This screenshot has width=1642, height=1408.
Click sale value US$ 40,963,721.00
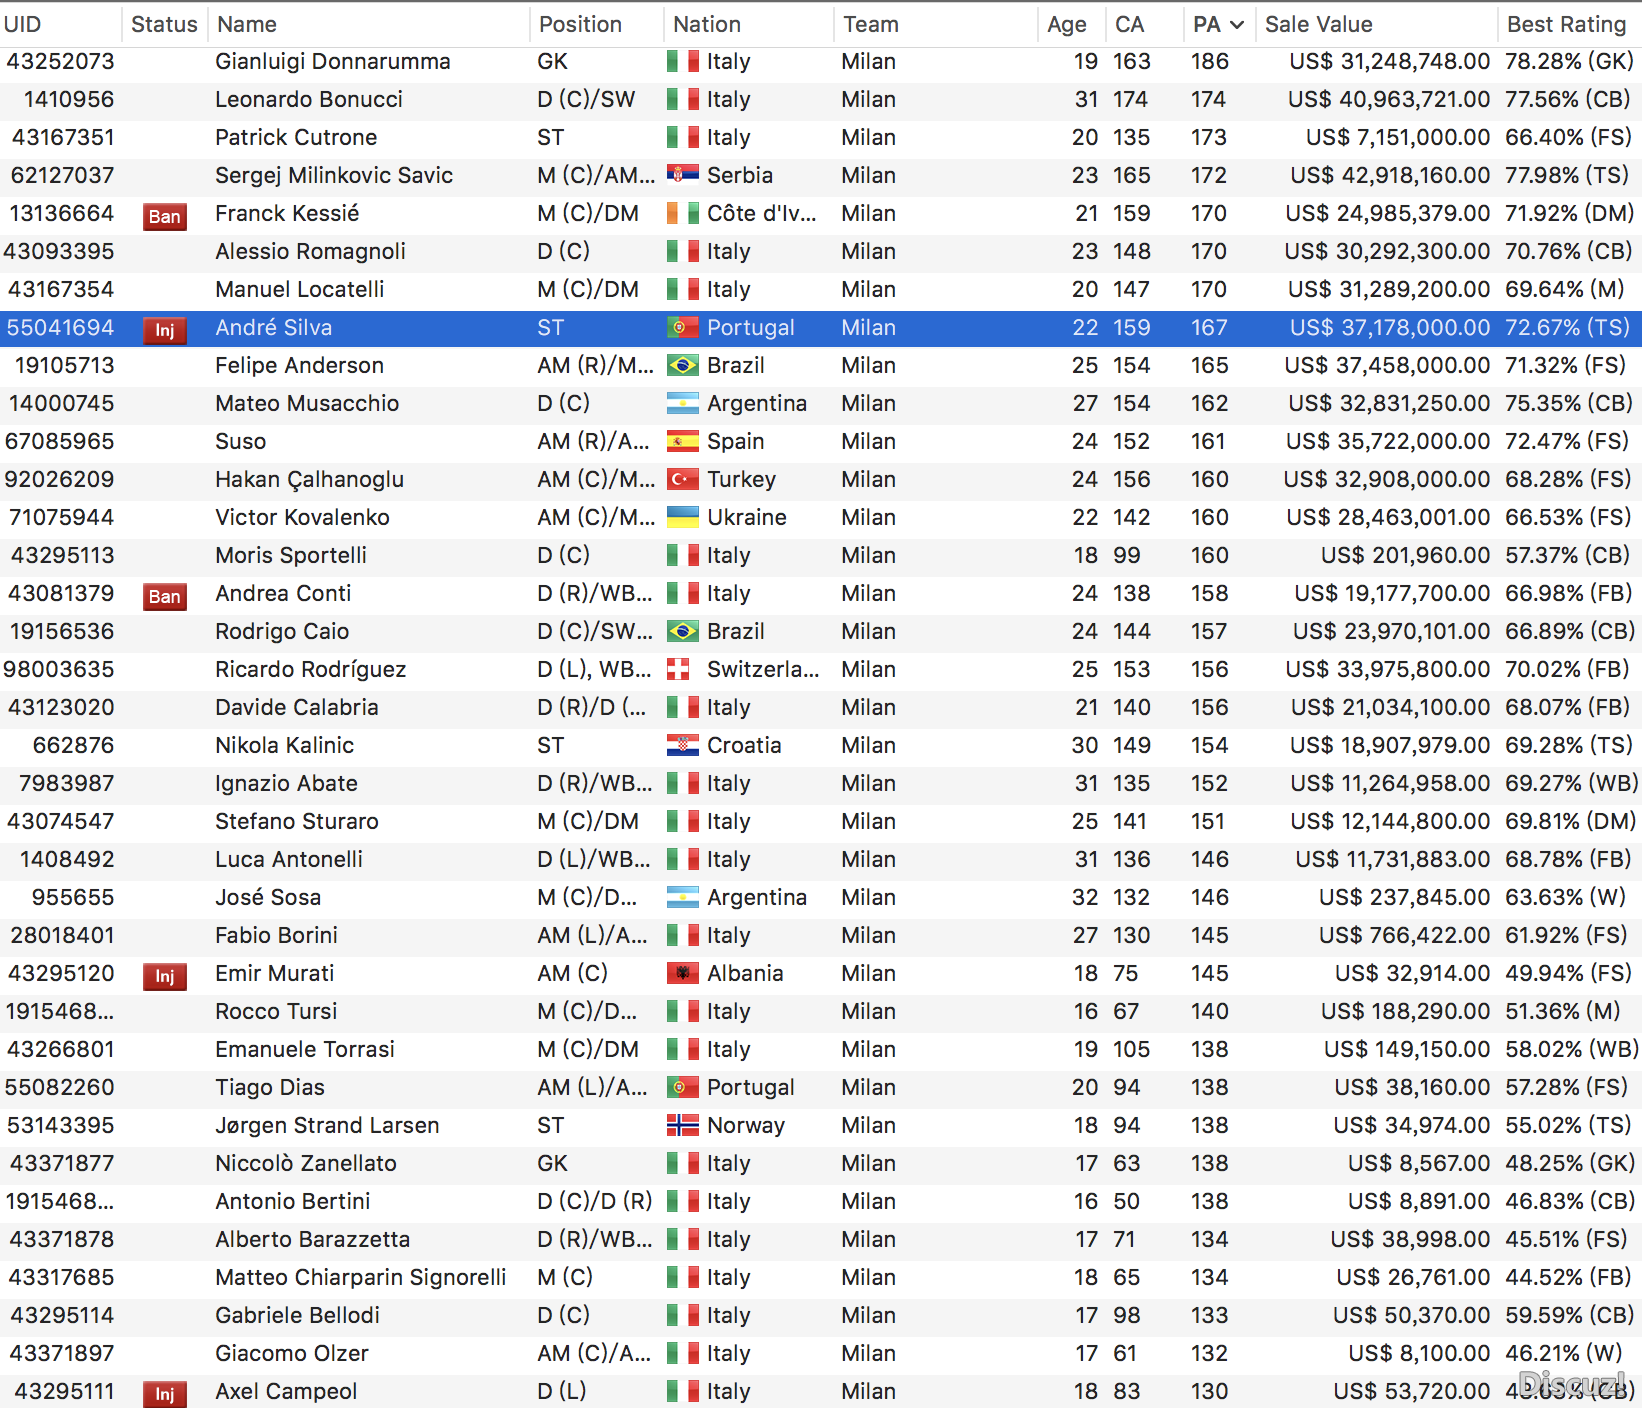(1389, 99)
